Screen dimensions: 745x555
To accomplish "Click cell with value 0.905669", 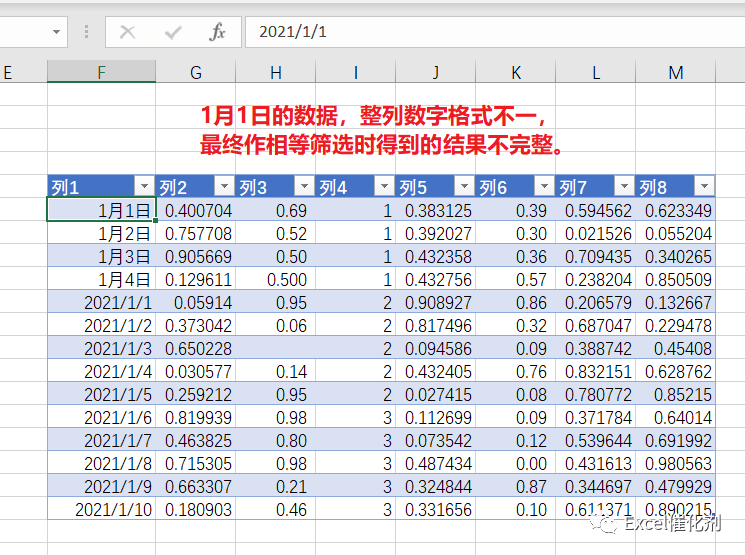I will [x=196, y=256].
